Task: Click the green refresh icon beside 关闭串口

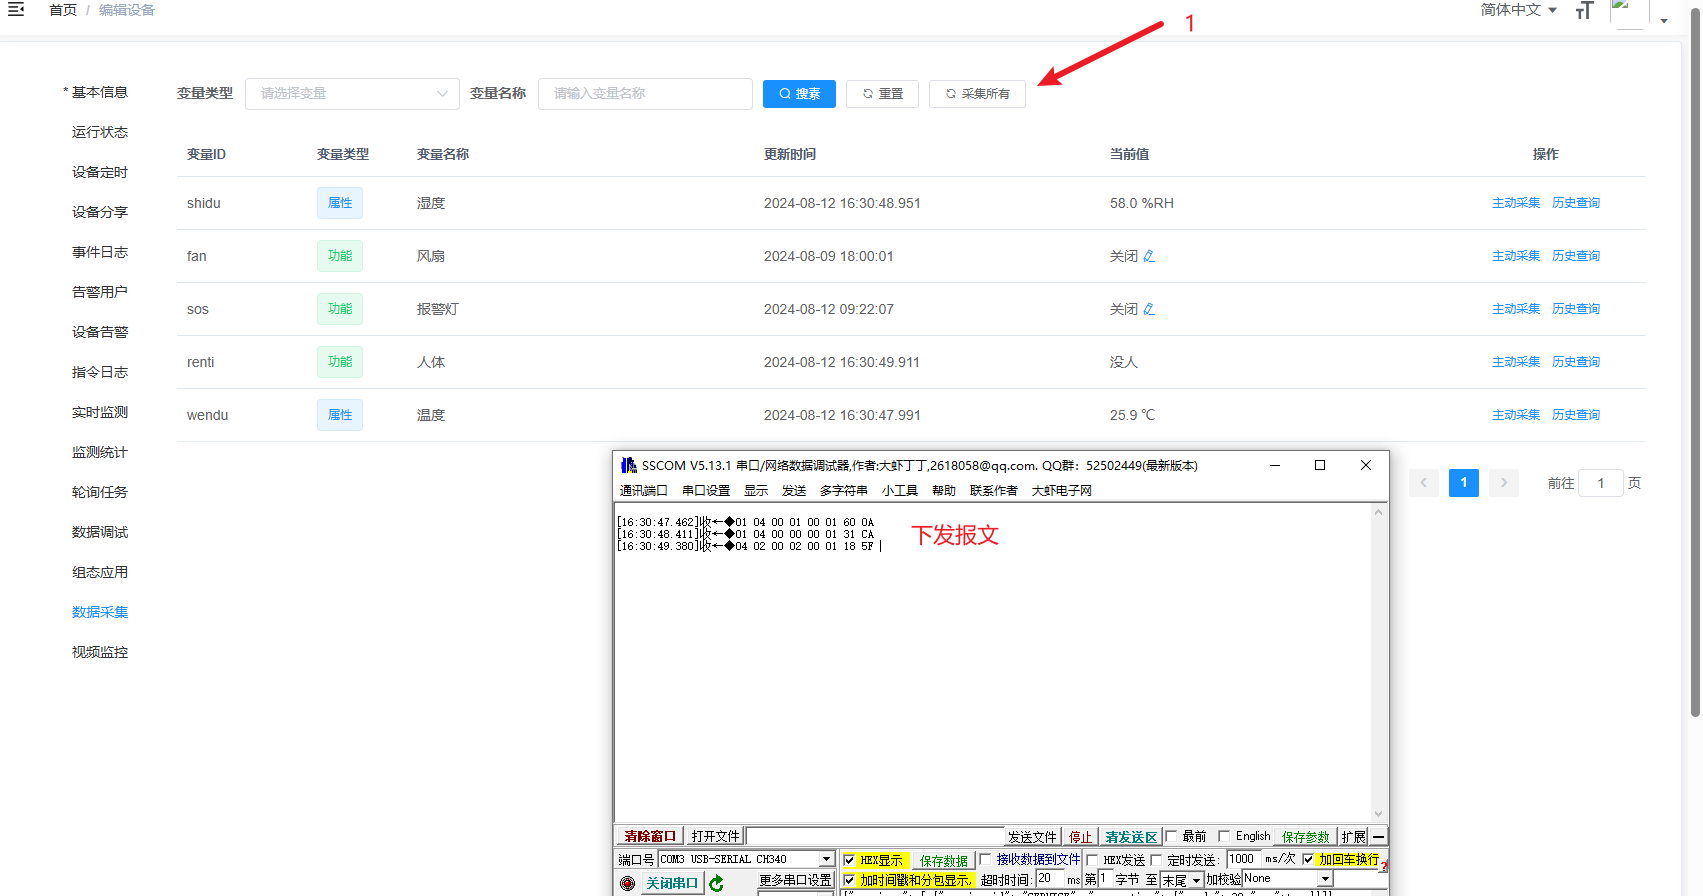Action: click(x=716, y=883)
